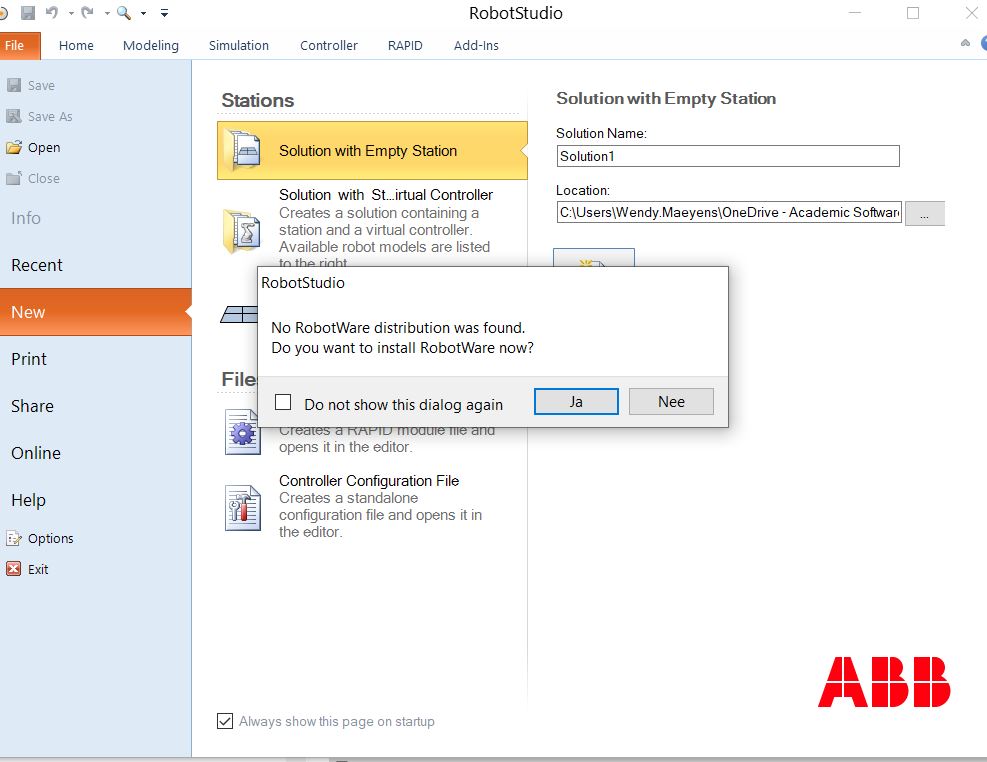Choose Save As in the File sidebar
This screenshot has width=987, height=762.
(40, 116)
